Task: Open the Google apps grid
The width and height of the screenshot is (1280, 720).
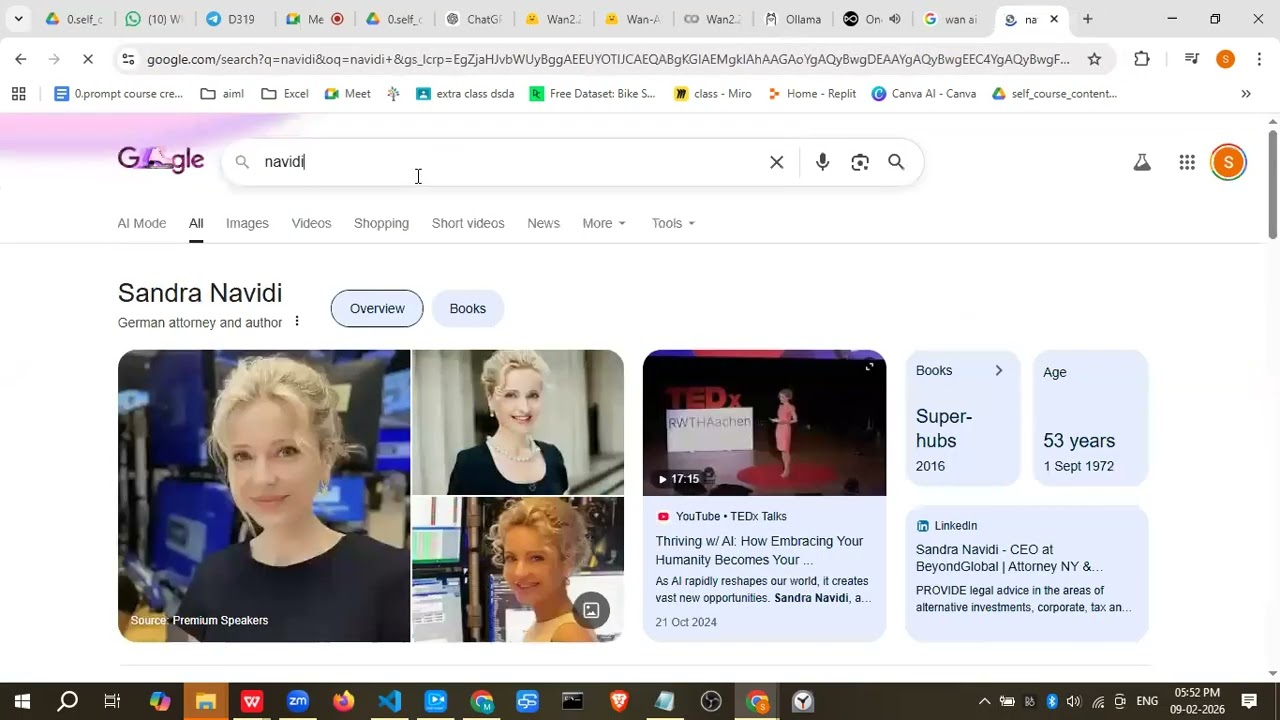Action: click(x=1187, y=162)
